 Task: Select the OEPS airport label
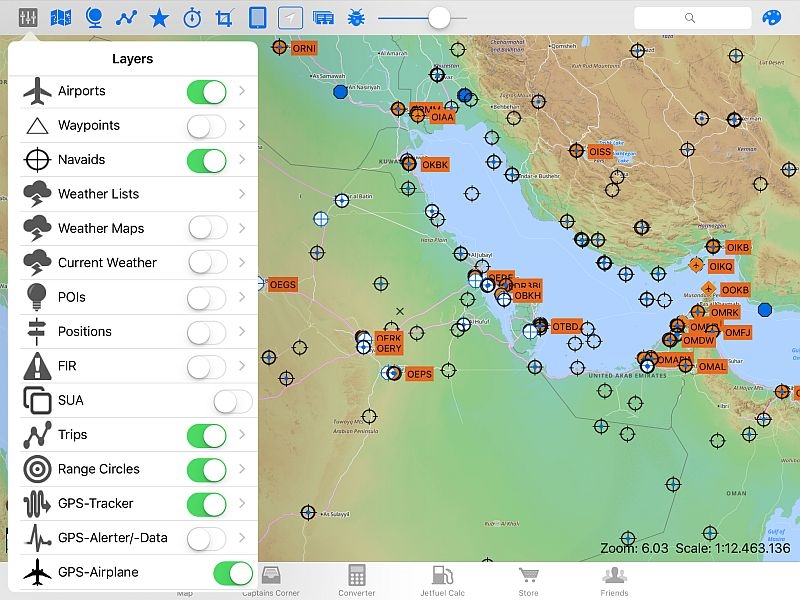click(419, 374)
